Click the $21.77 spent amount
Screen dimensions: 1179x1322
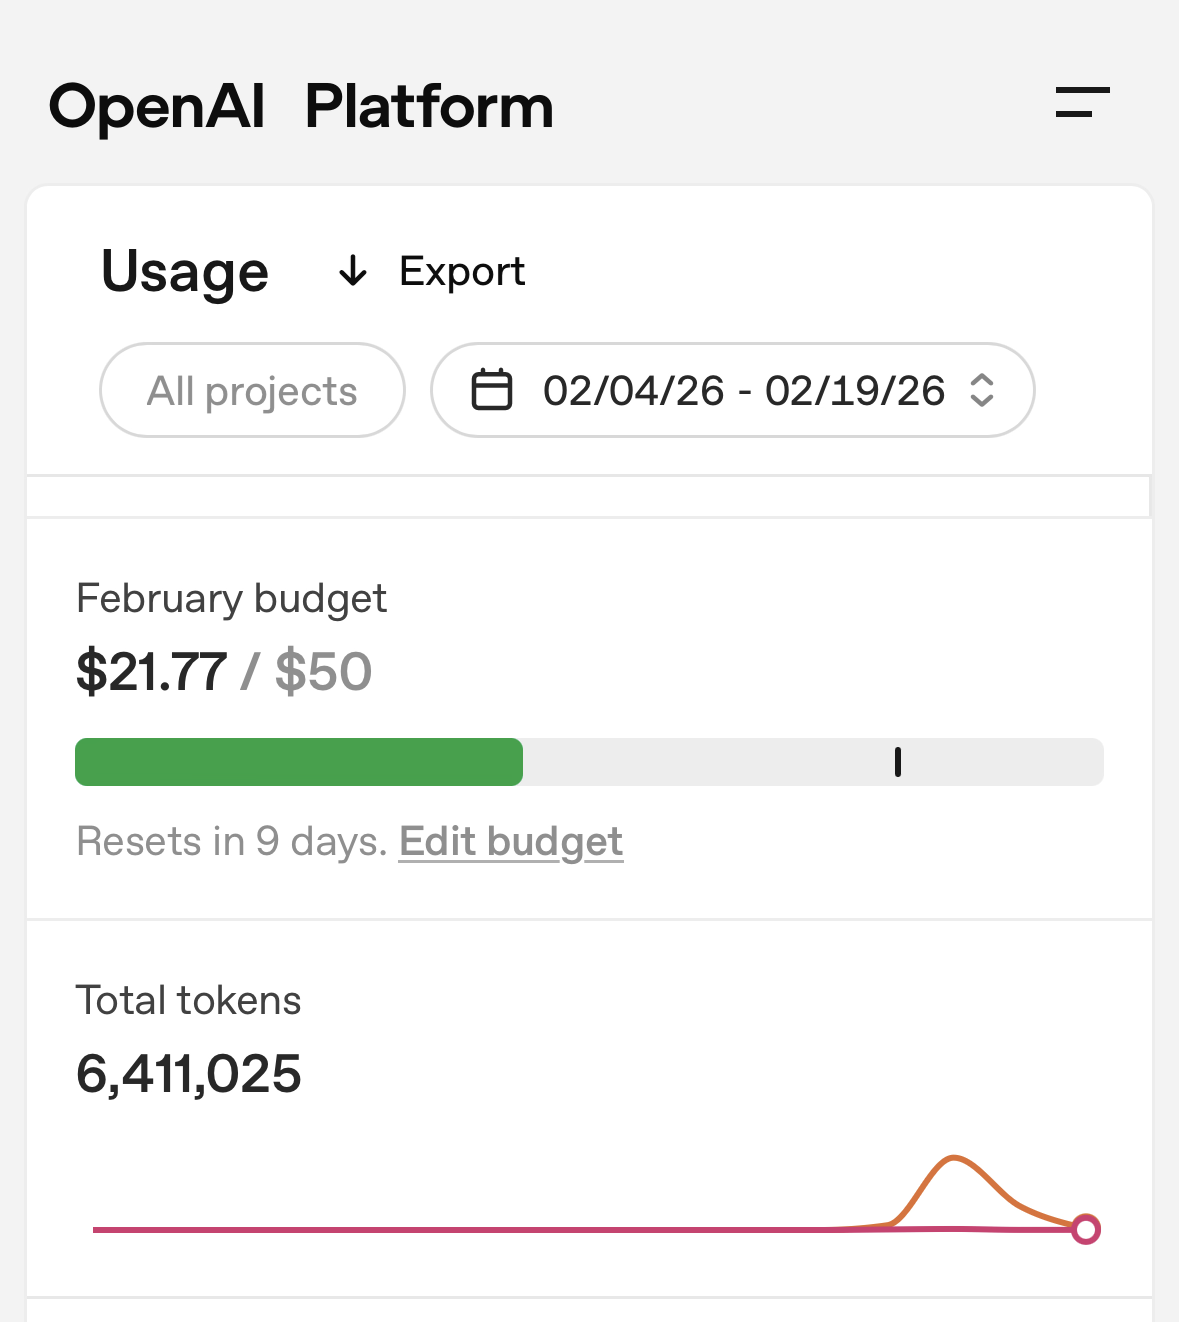[152, 671]
